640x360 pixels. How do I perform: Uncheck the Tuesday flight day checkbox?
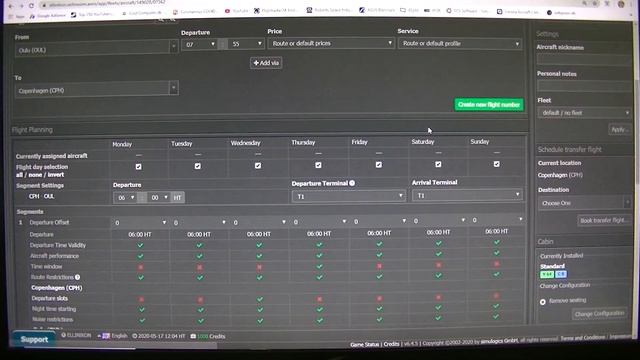point(198,166)
